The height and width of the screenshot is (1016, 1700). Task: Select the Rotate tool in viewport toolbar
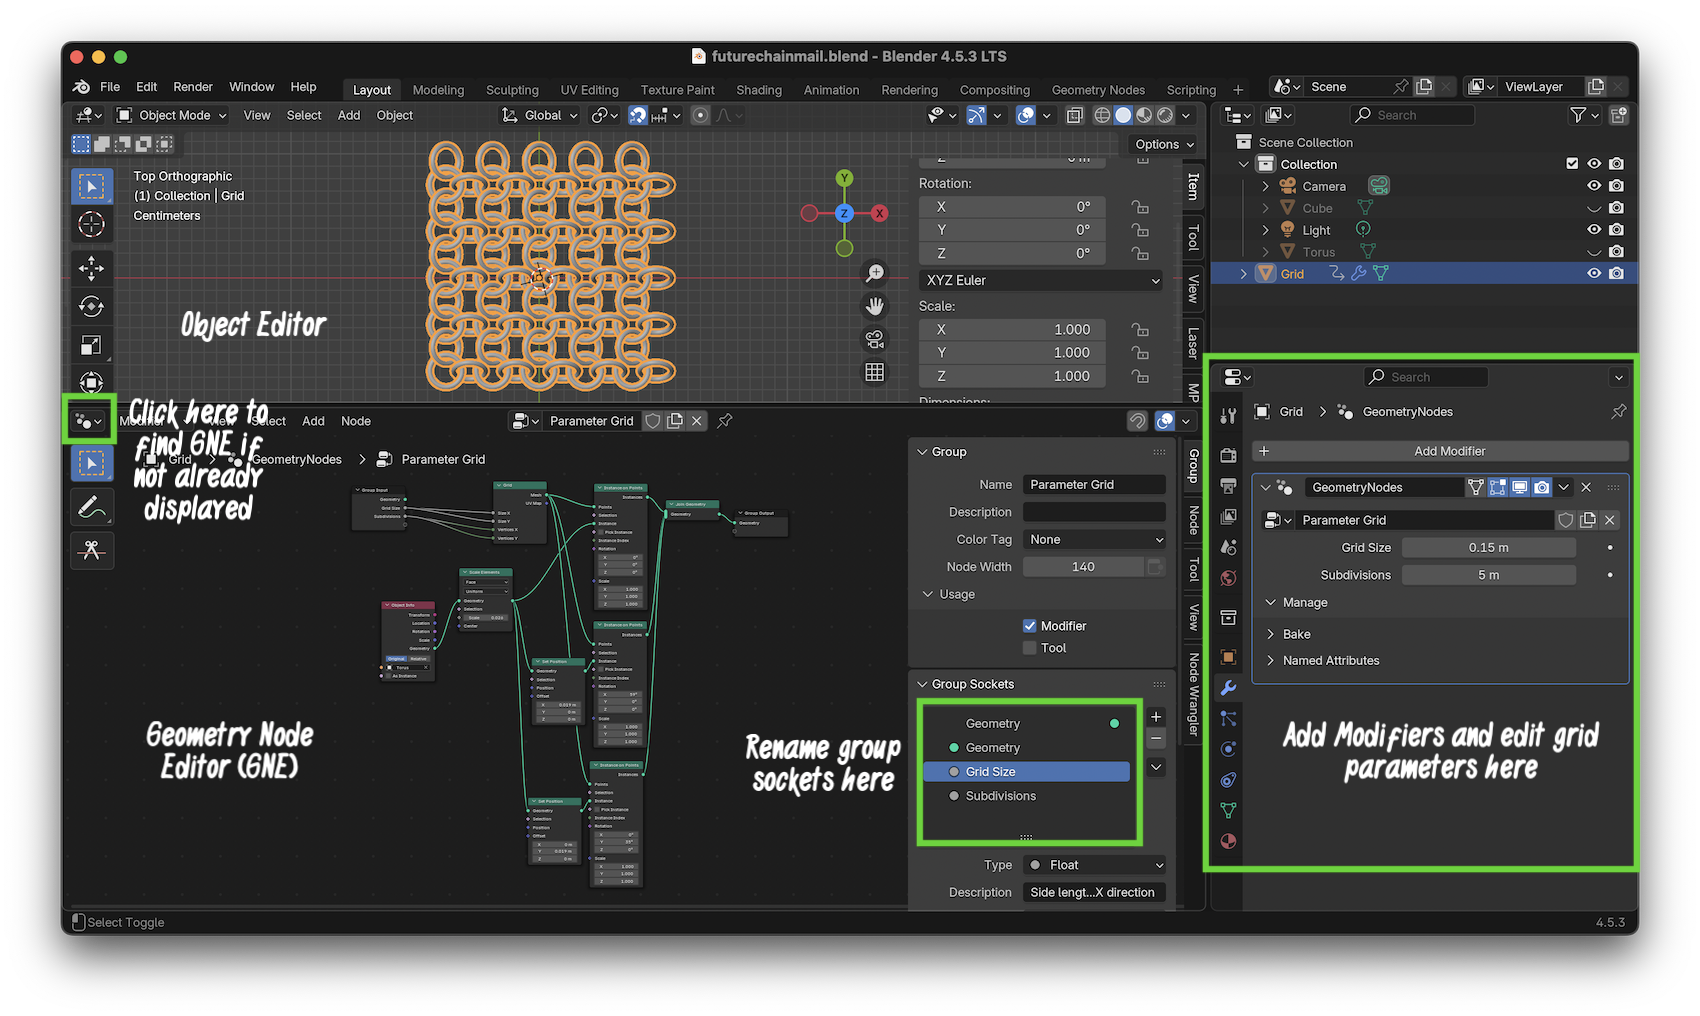(x=91, y=306)
